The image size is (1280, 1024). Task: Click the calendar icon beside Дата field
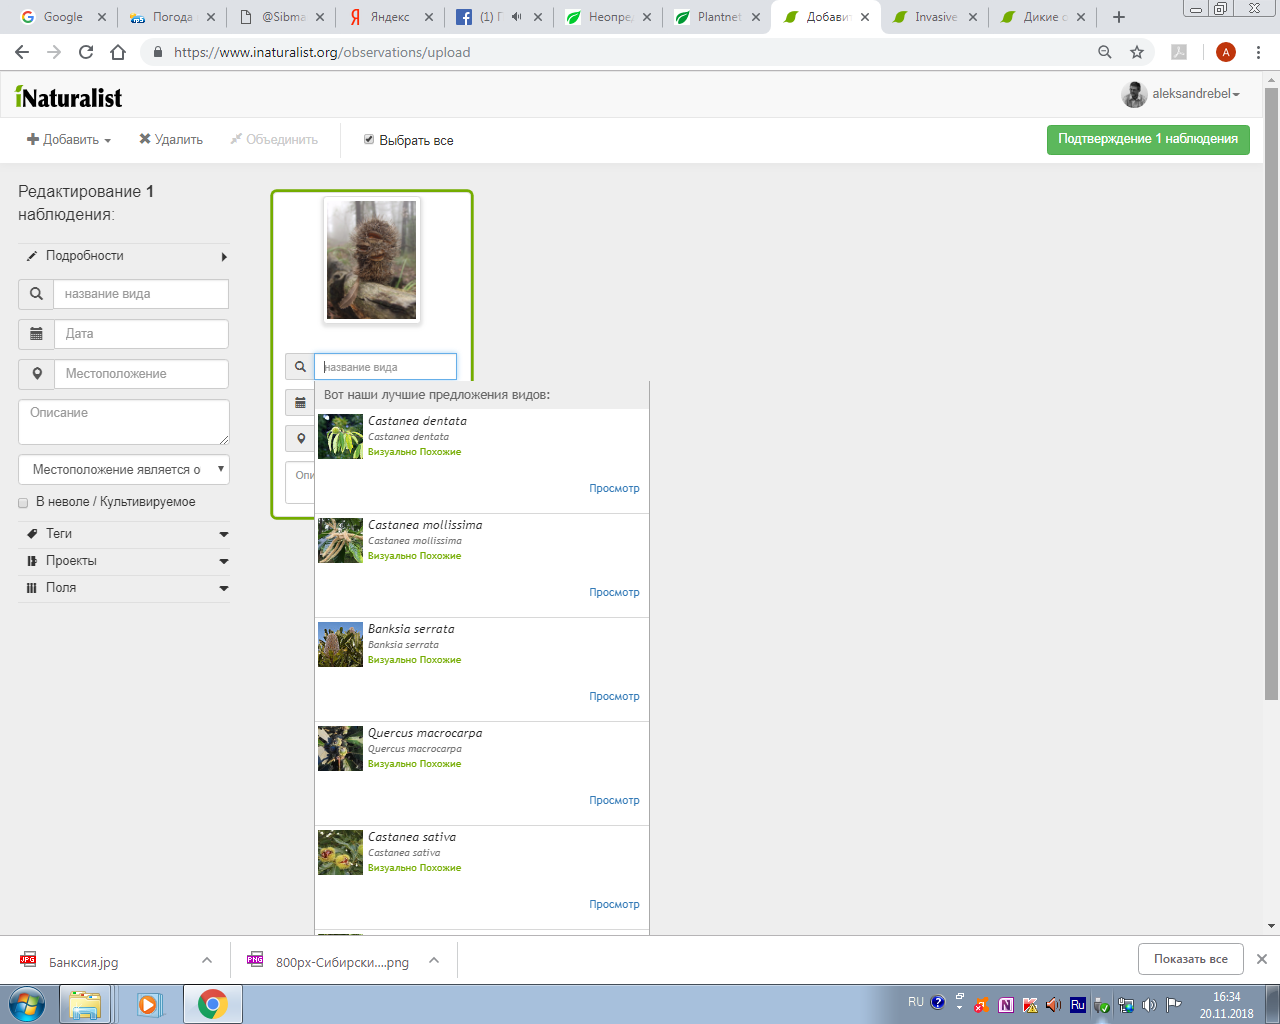(x=36, y=334)
